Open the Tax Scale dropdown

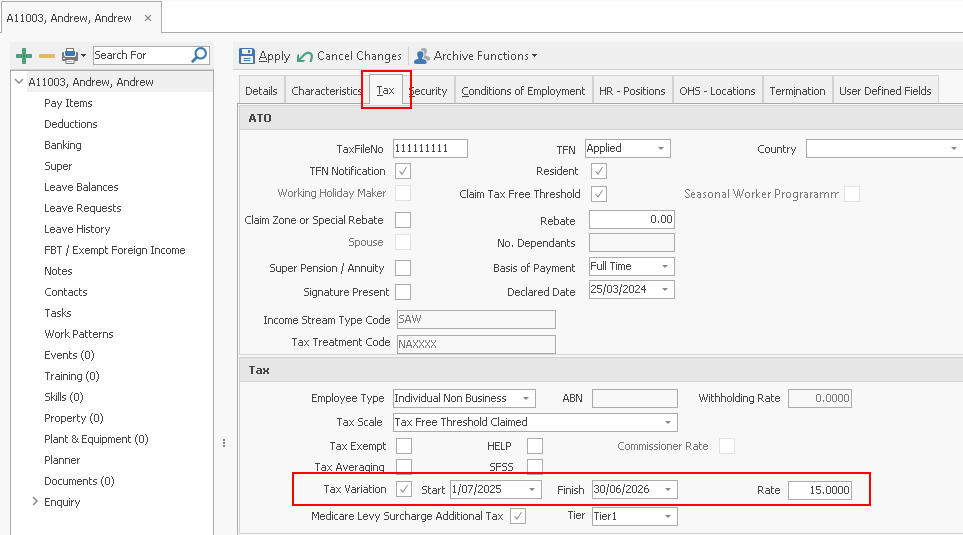pos(668,422)
